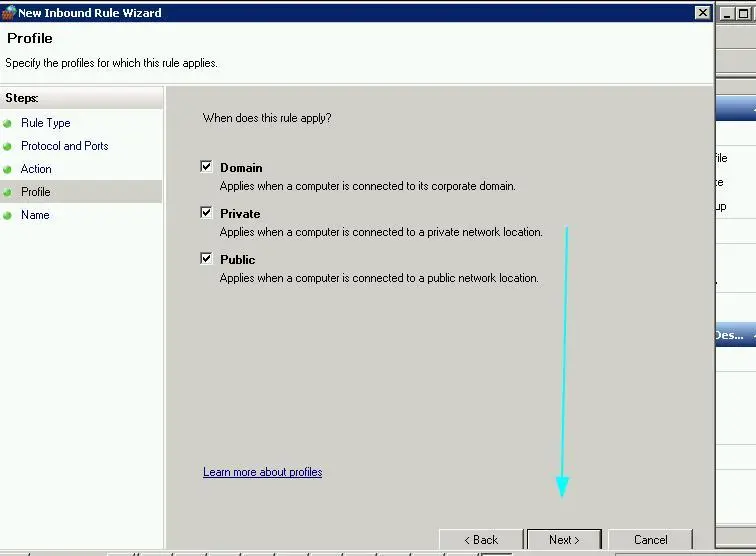
Task: Click the green bullet beside Rule Type
Action: (7, 123)
